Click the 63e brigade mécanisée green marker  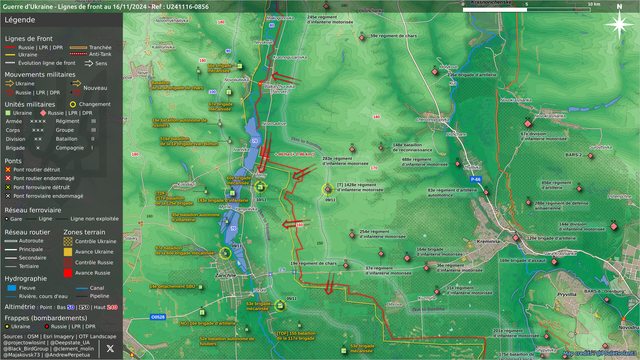[x=280, y=305]
